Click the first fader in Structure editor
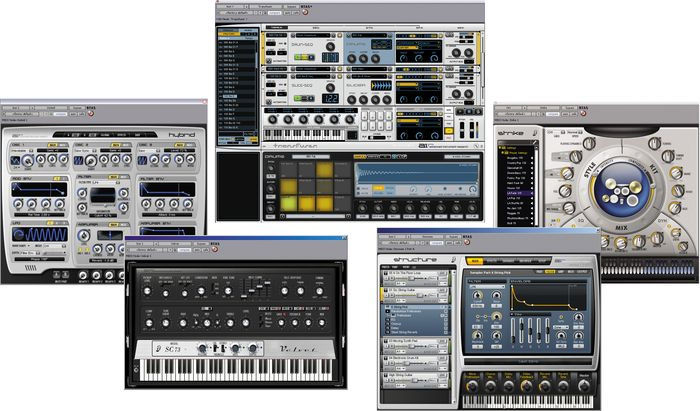This screenshot has width=700, height=411. point(512,331)
